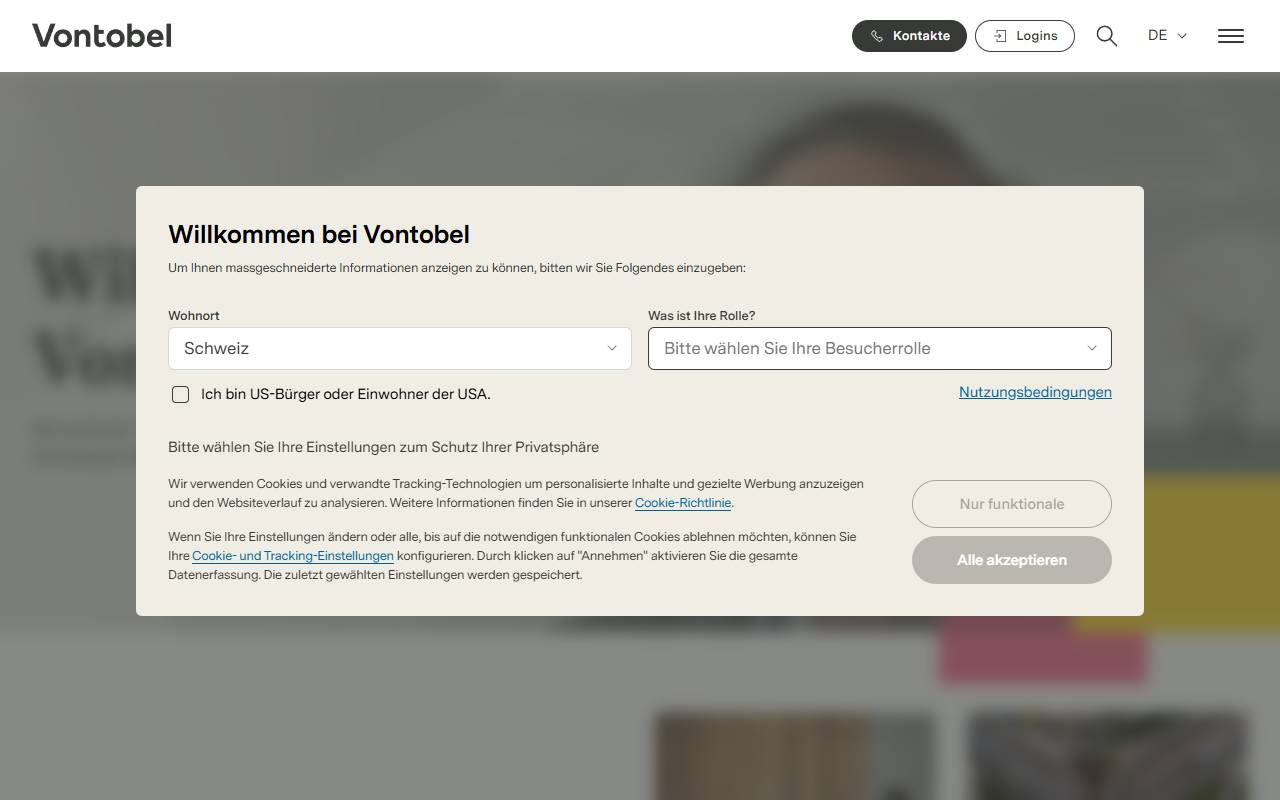Click Alle akzeptieren button

coord(1012,560)
